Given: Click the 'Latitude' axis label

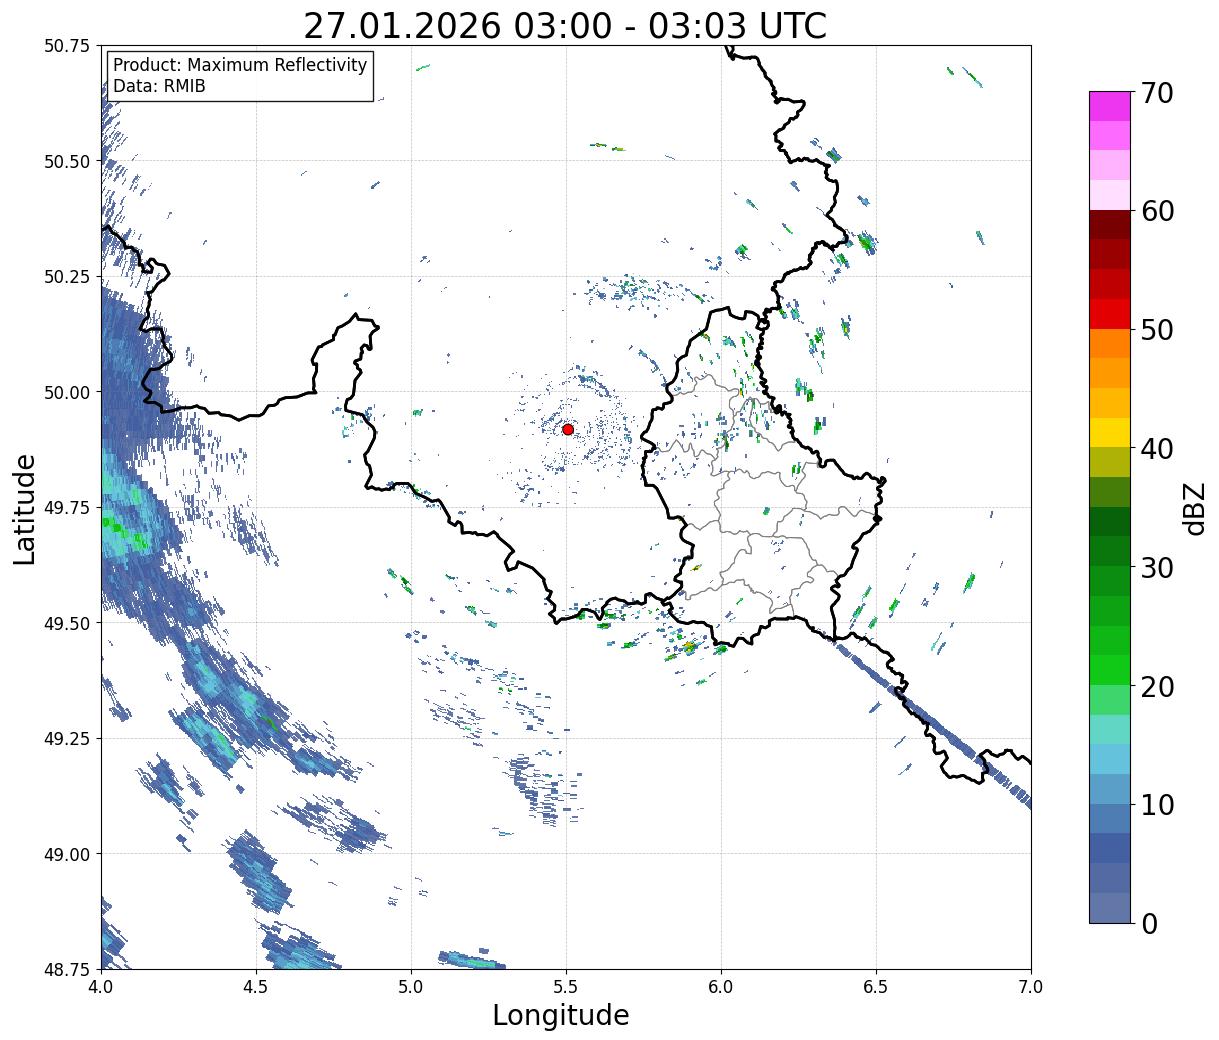Looking at the screenshot, I should pos(25,508).
